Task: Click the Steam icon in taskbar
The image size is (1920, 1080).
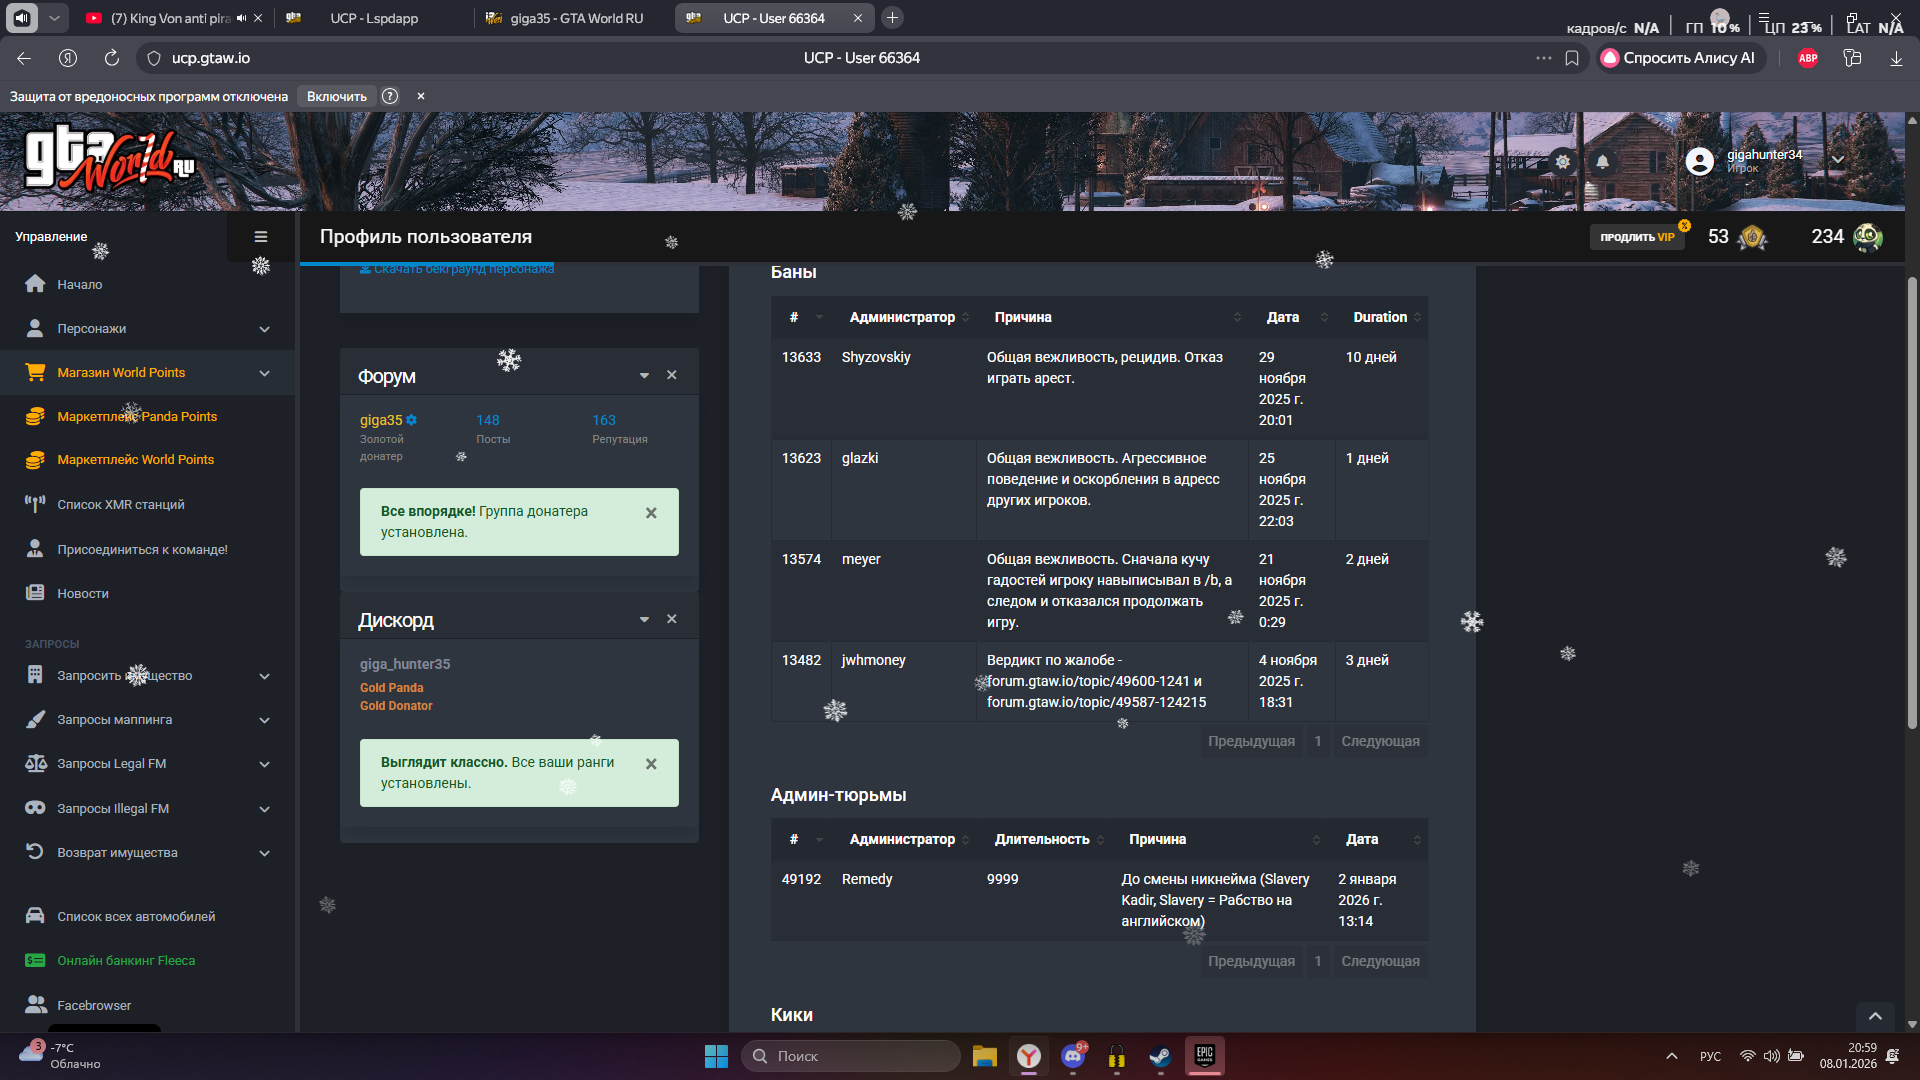Action: point(1160,1056)
